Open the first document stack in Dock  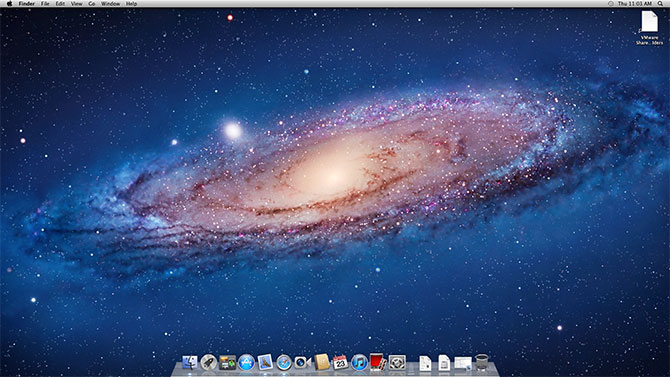point(425,363)
